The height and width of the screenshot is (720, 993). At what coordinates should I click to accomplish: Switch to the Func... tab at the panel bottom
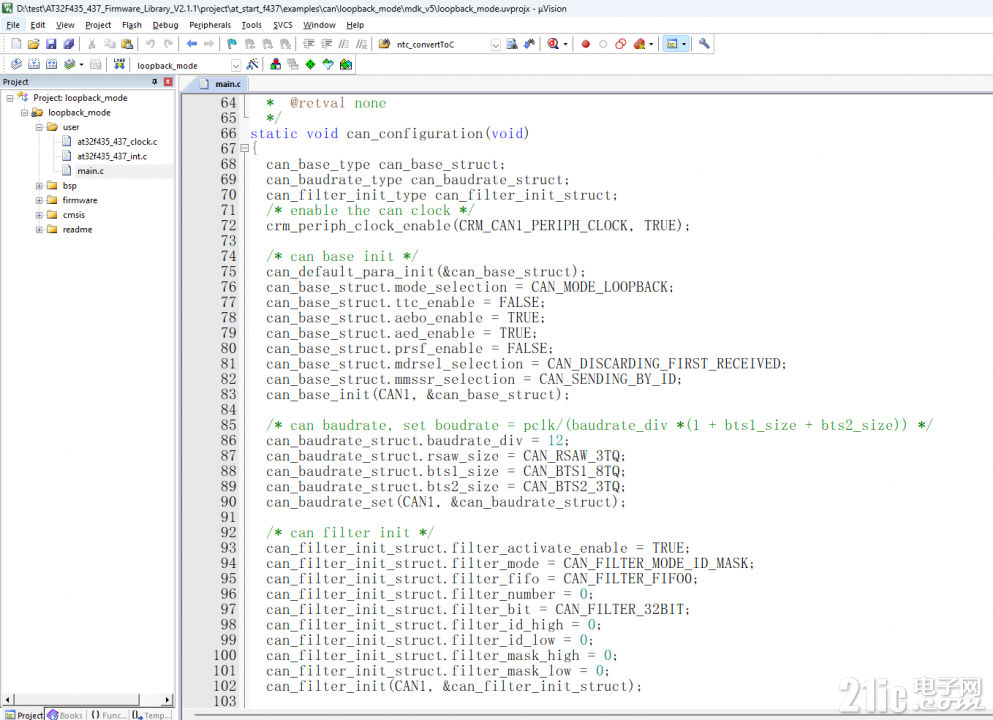108,715
